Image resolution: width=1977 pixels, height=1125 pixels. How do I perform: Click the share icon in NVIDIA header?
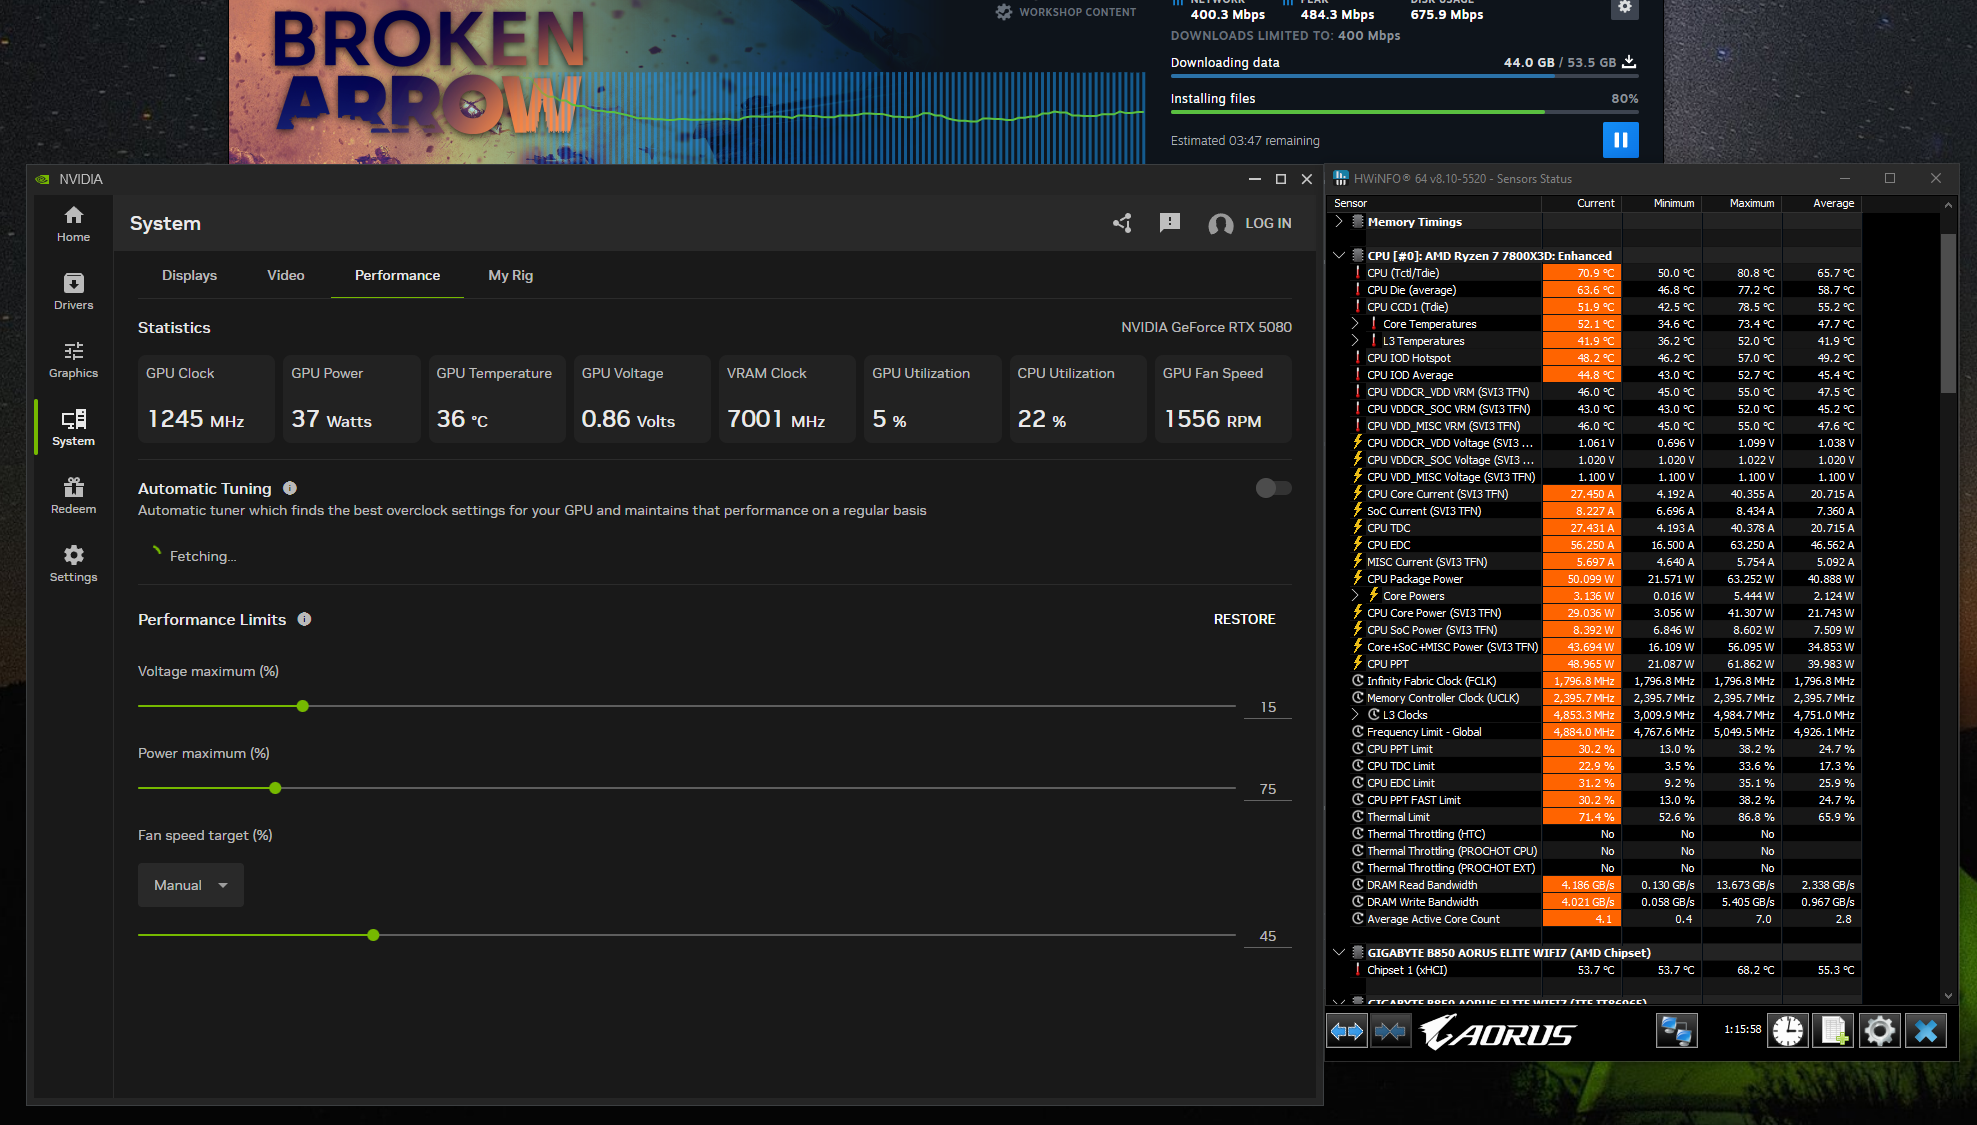pyautogui.click(x=1122, y=223)
